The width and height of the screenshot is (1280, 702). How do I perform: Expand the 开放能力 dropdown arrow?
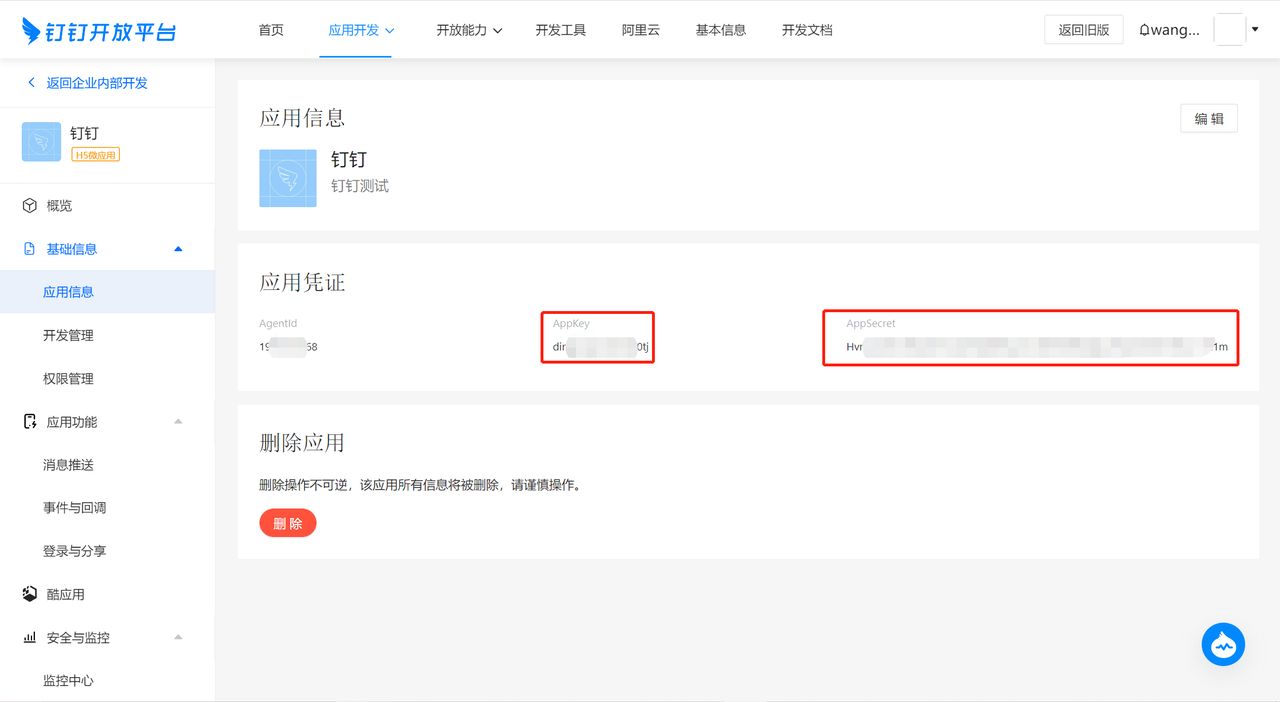pos(497,31)
